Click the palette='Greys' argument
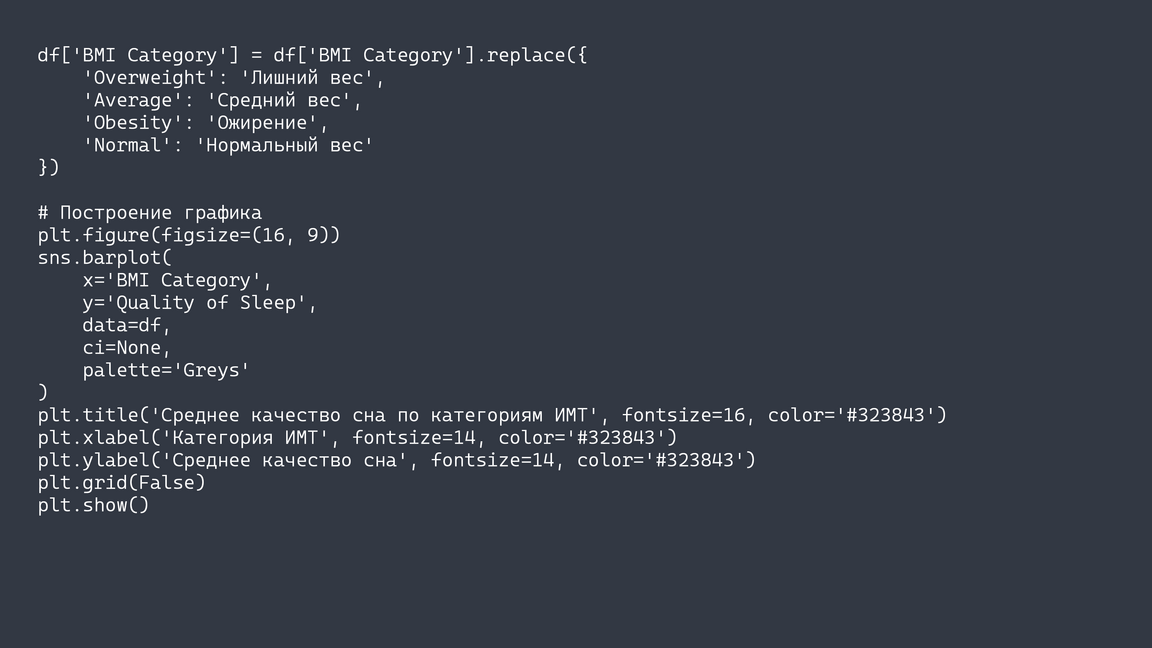 (166, 370)
